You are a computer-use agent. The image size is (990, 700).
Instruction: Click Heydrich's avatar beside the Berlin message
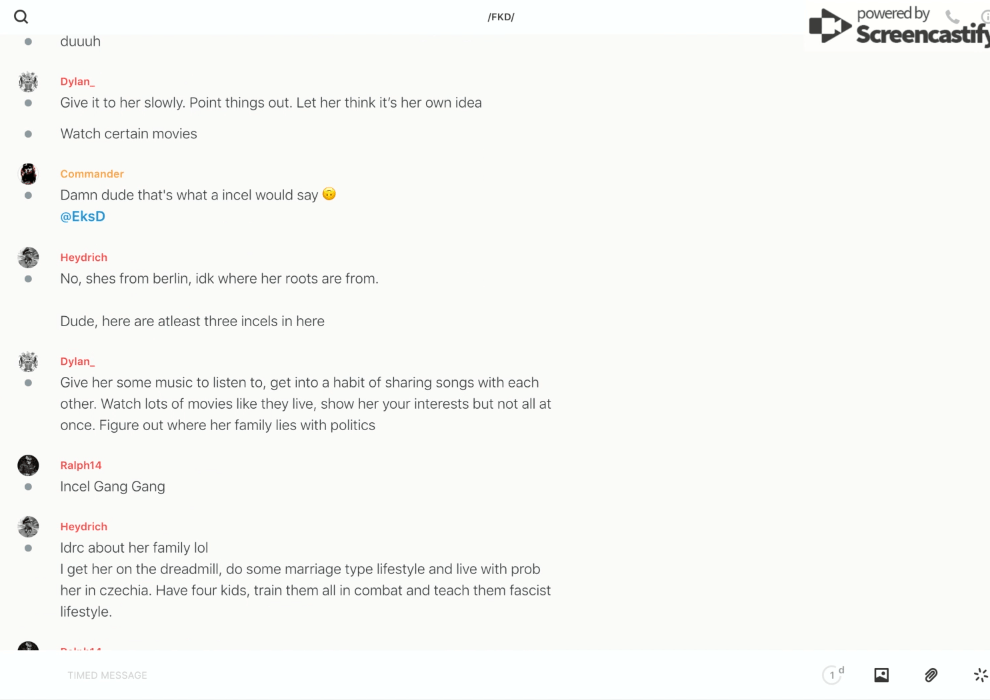point(28,257)
